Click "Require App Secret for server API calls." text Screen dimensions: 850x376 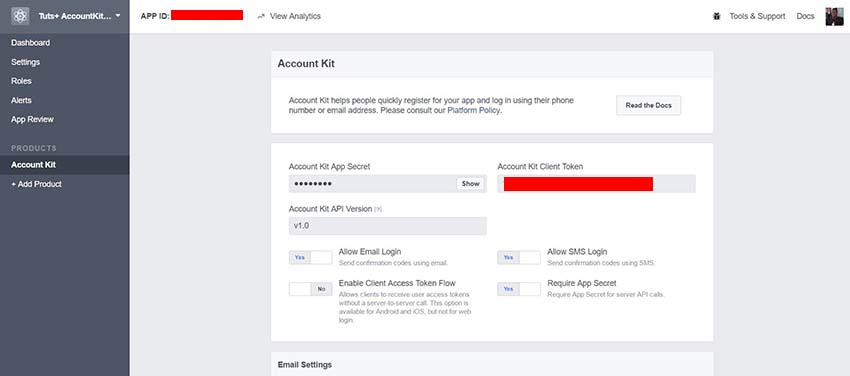point(606,294)
